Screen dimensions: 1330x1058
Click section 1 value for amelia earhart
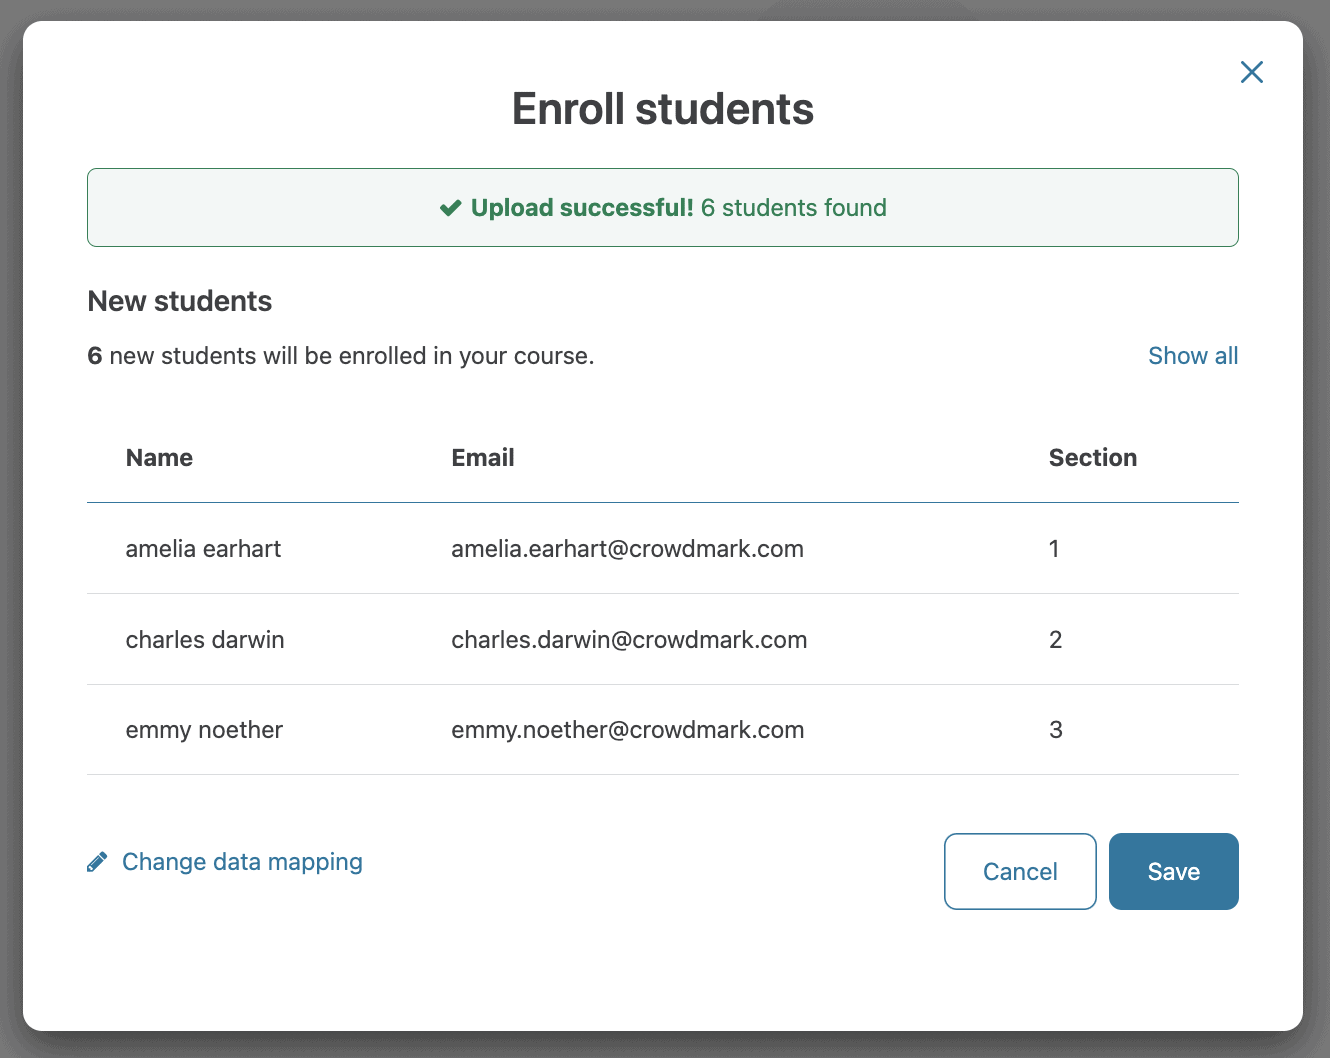pos(1054,549)
